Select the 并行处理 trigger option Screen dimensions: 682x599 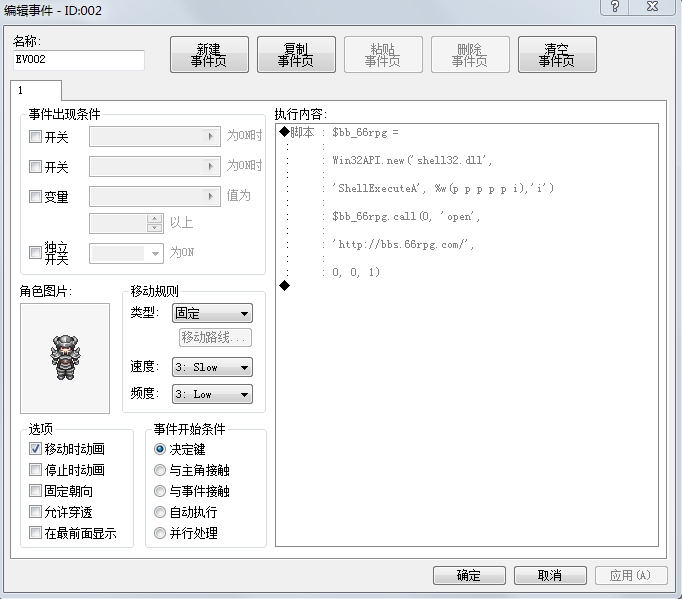160,533
